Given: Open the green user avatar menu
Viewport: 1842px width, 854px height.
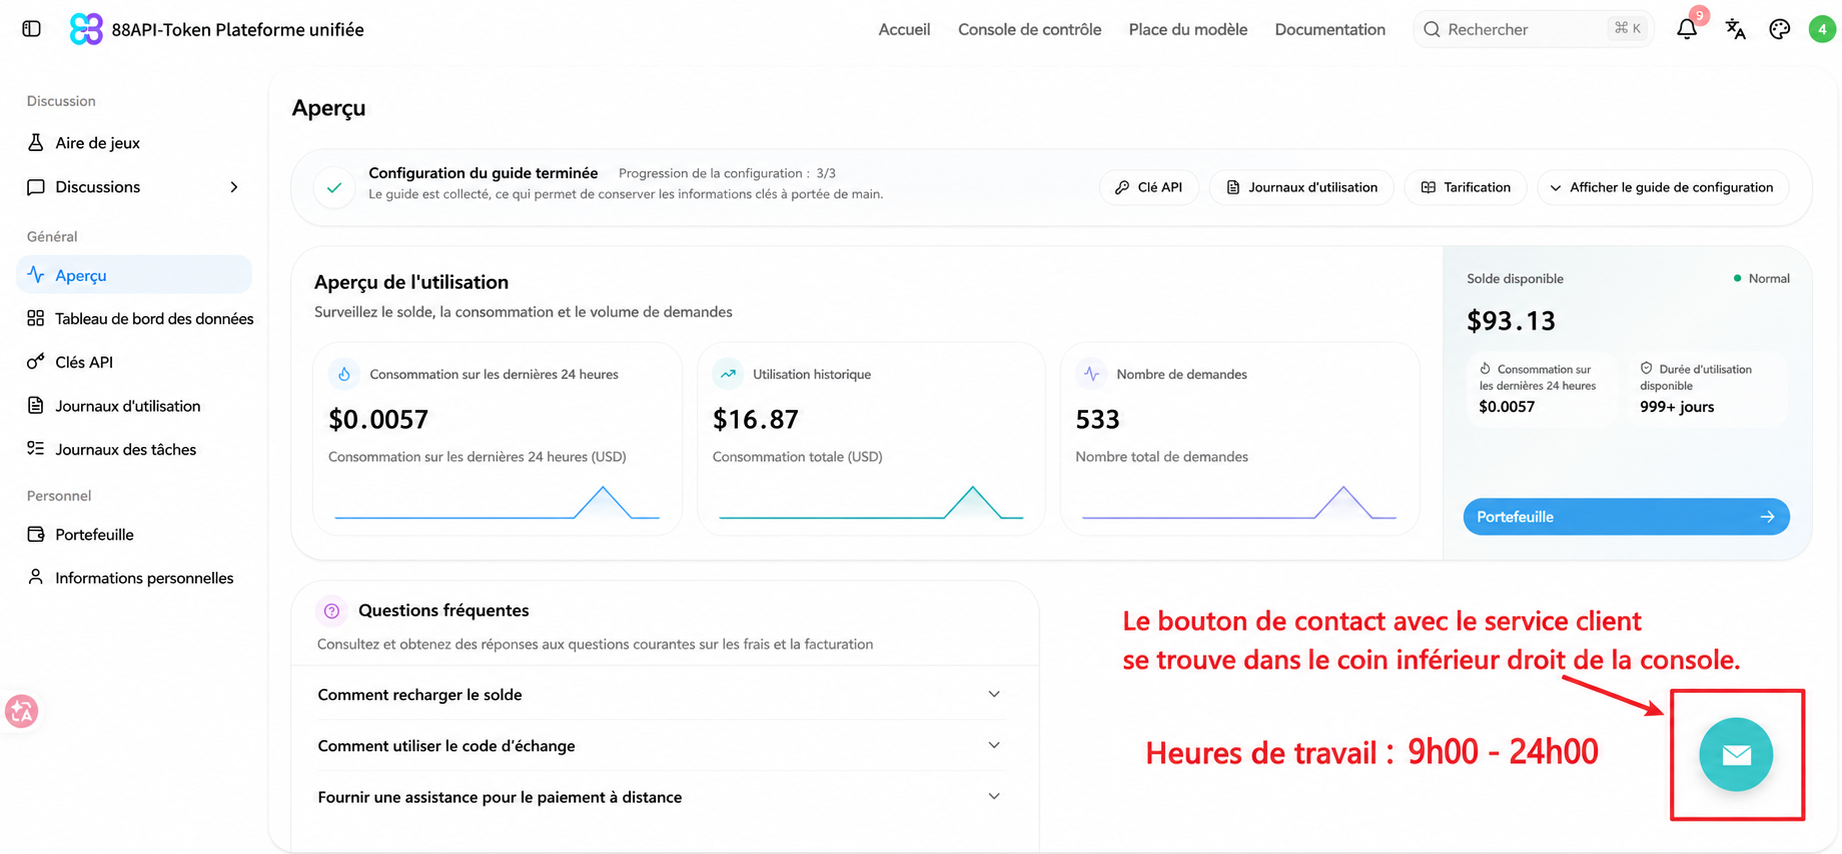Looking at the screenshot, I should point(1822,29).
